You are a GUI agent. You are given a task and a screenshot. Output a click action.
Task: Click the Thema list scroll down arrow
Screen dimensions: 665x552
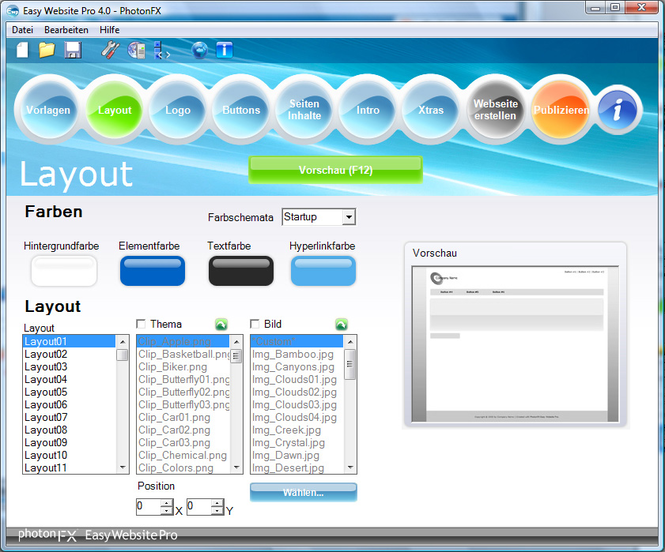(236, 467)
